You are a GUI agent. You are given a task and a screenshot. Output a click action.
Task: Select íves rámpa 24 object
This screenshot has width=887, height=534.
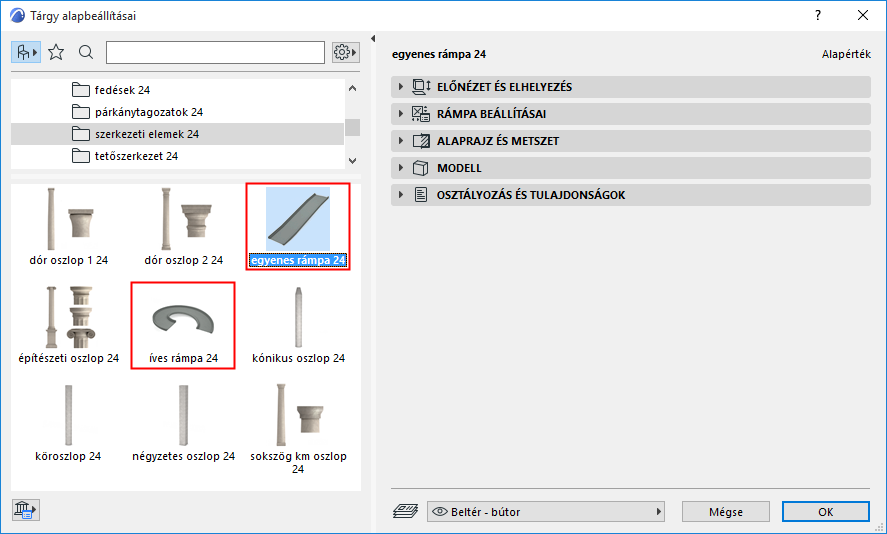pyautogui.click(x=183, y=325)
